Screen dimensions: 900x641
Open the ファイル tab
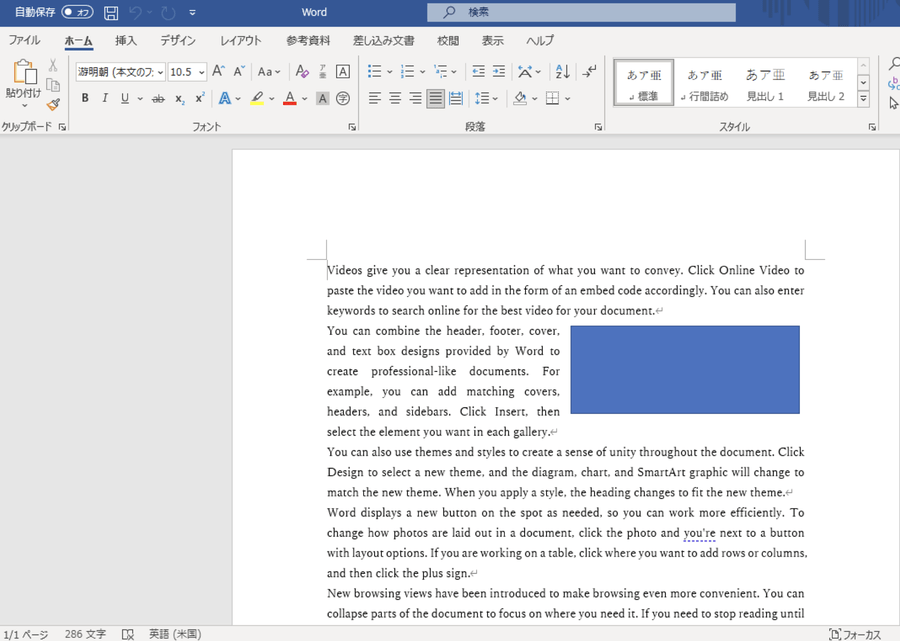(24, 40)
